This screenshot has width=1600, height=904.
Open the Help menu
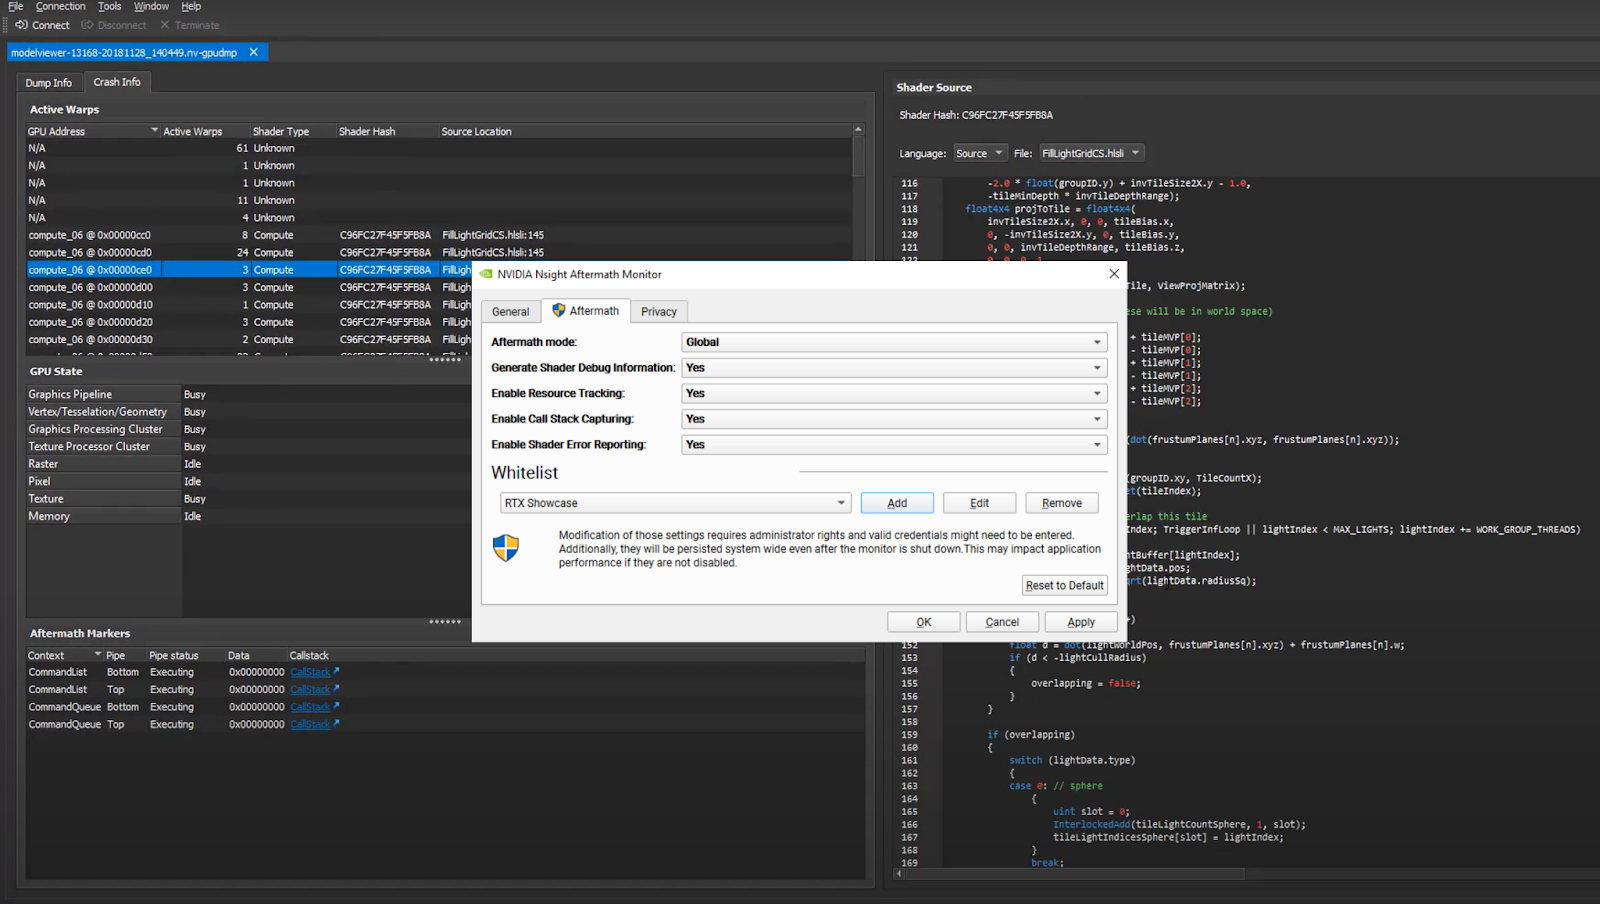(191, 6)
